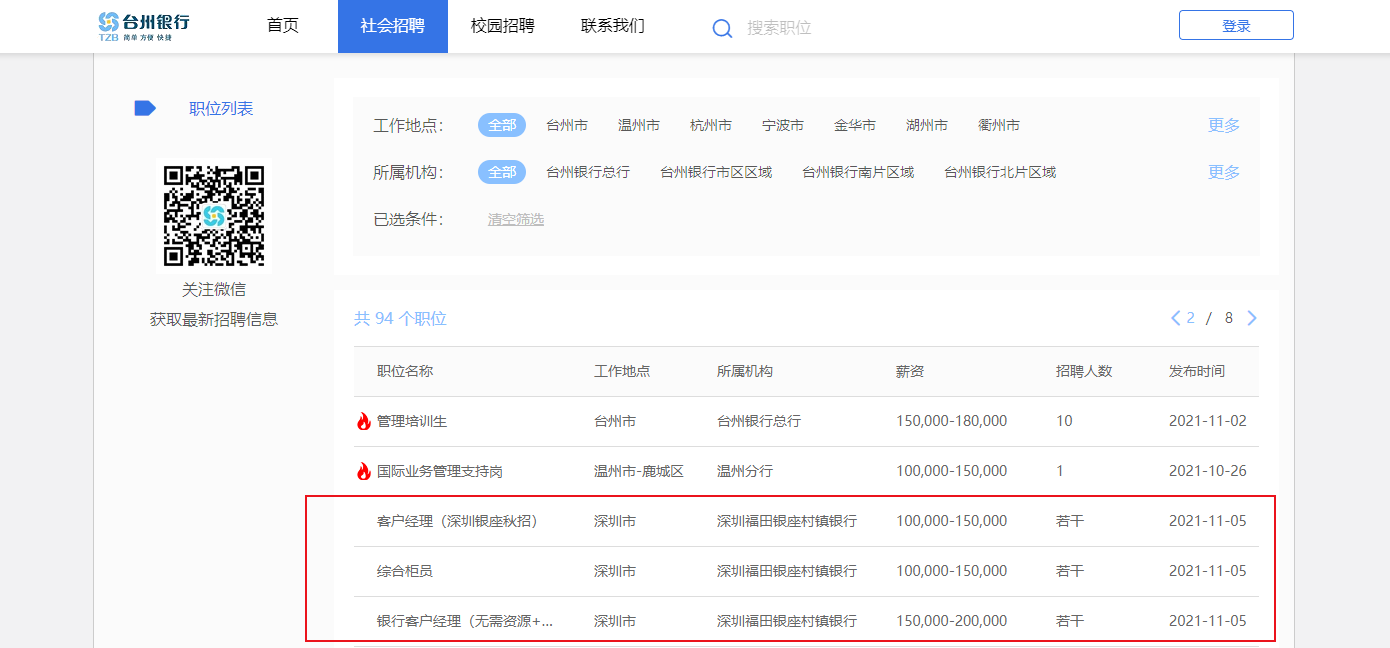Viewport: 1390px width, 648px height.
Task: Filter institution by 台州银行北片区域
Action: point(1000,172)
